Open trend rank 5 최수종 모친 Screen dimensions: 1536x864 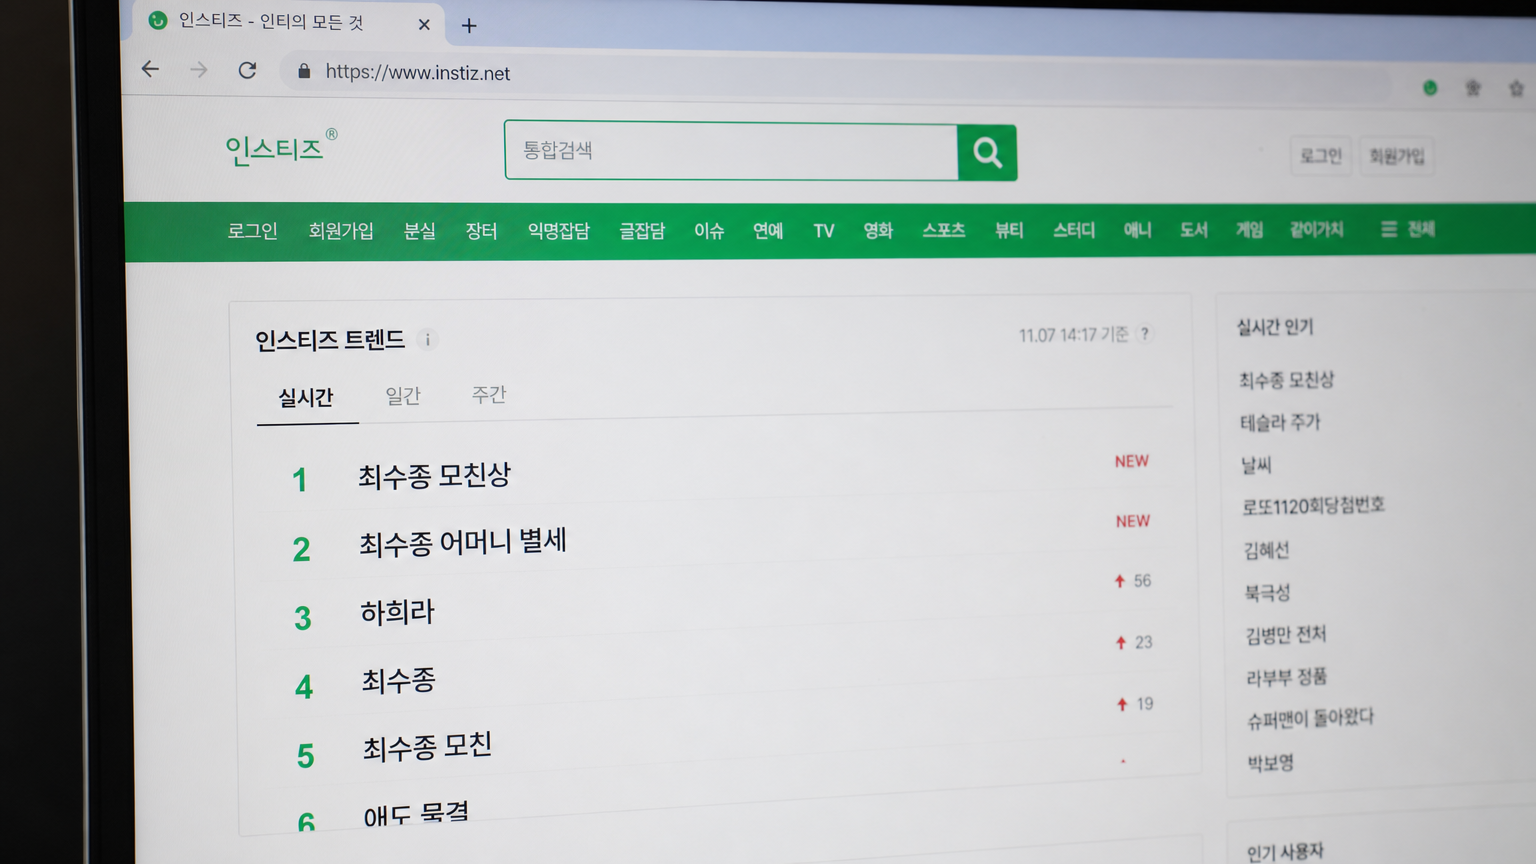click(427, 747)
